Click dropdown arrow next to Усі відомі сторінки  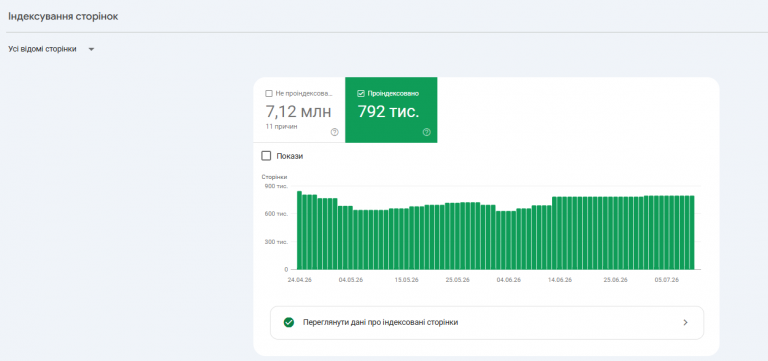pyautogui.click(x=91, y=49)
